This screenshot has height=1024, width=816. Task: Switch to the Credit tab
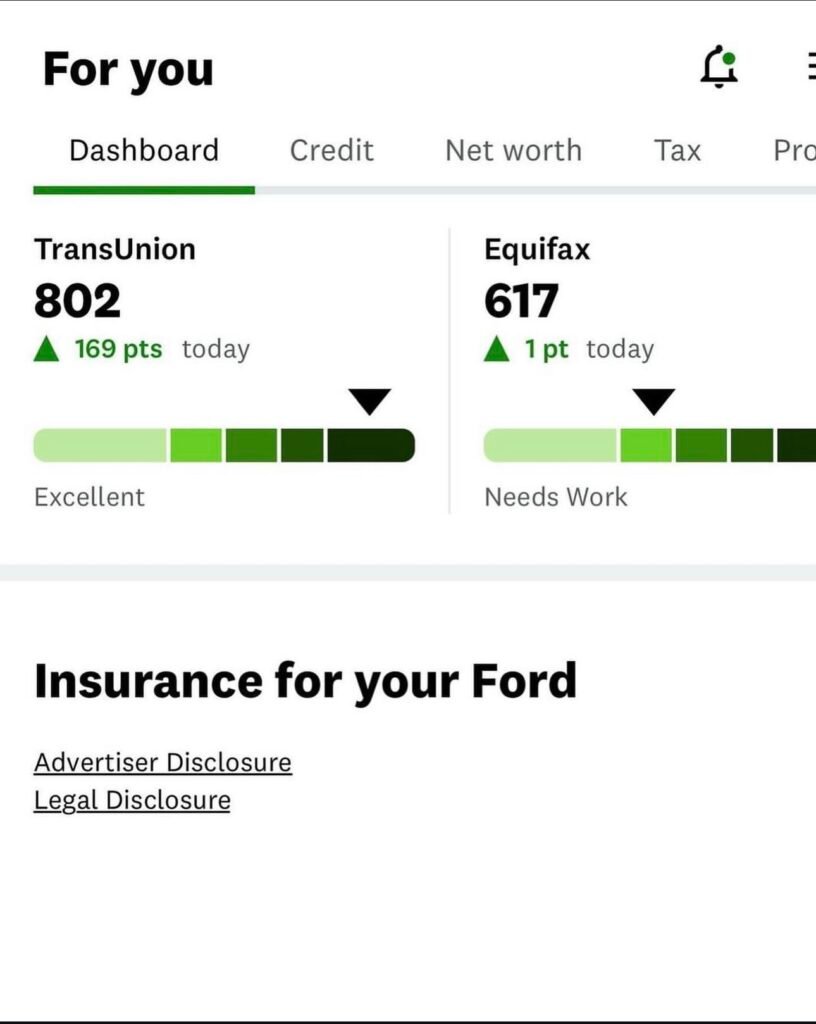tap(331, 151)
